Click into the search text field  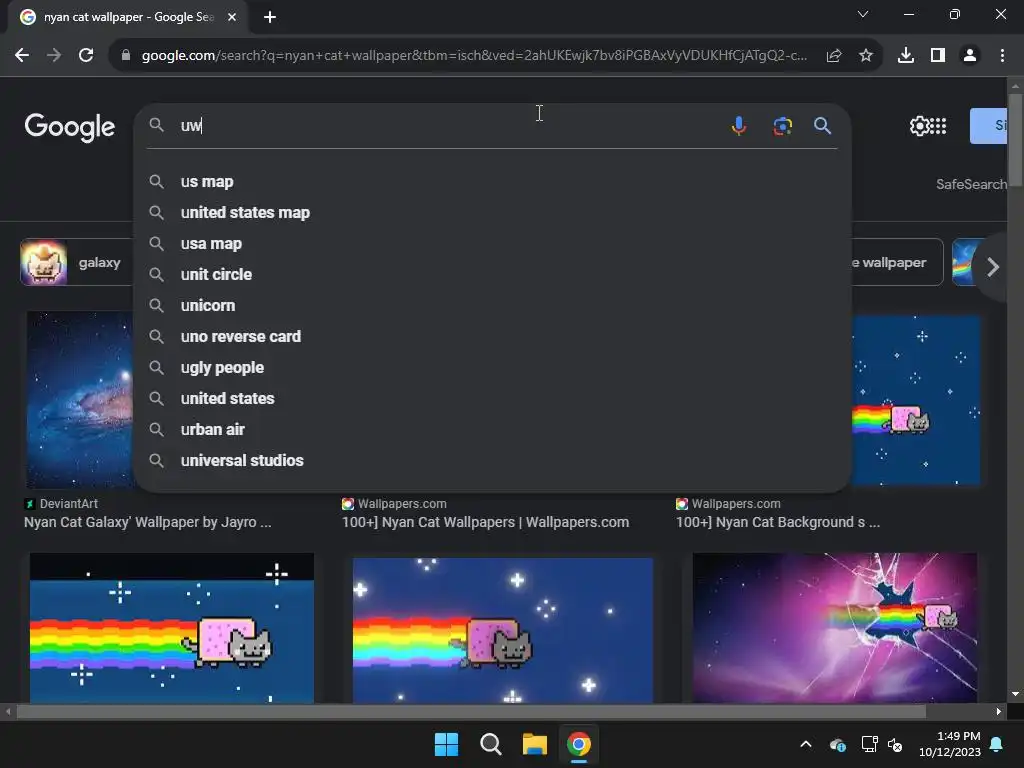(451, 125)
